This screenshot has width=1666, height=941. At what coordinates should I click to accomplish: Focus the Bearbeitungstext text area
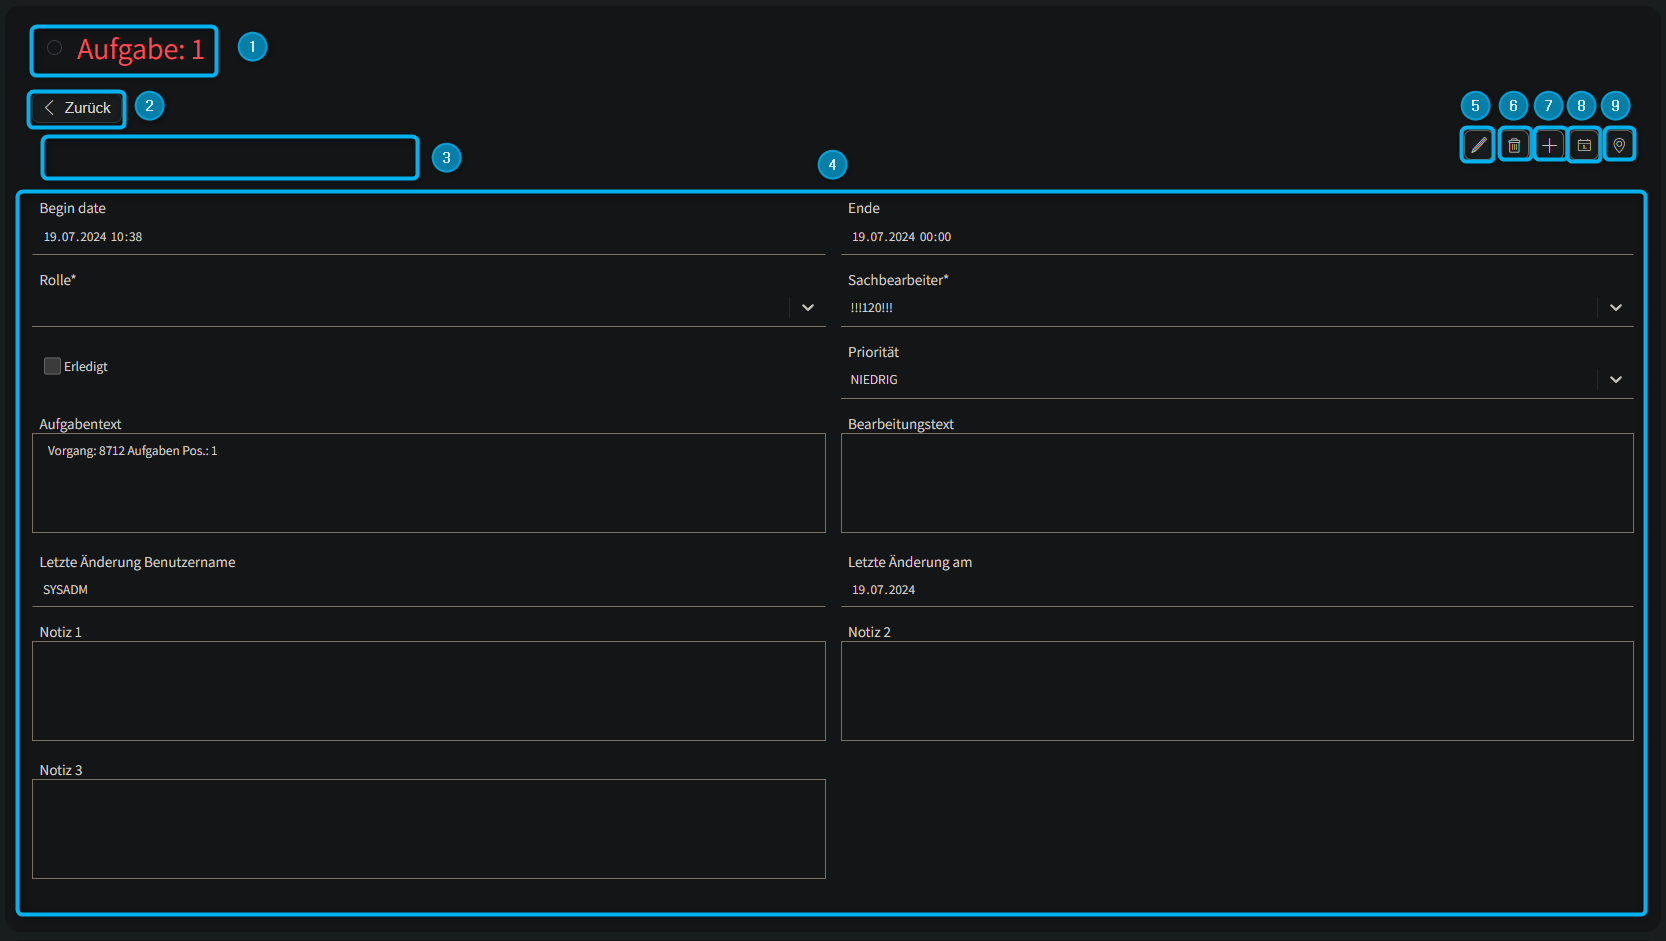(1236, 483)
